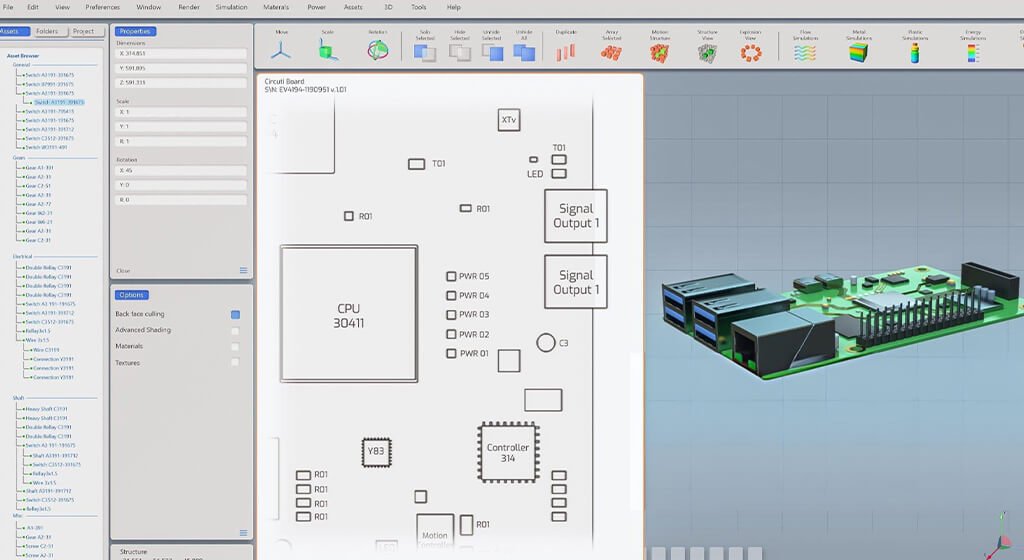Open the Help menu
The height and width of the screenshot is (560, 1024).
453,7
